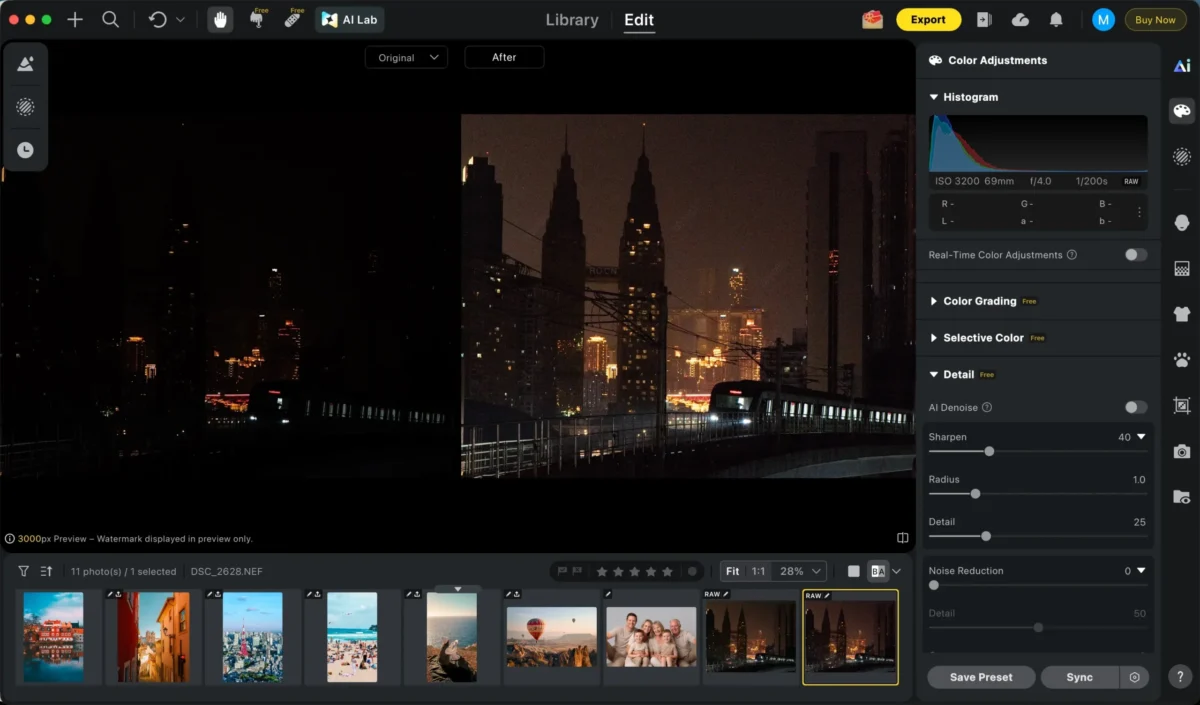Select the Hand pan tool
The height and width of the screenshot is (705, 1200).
pos(221,20)
